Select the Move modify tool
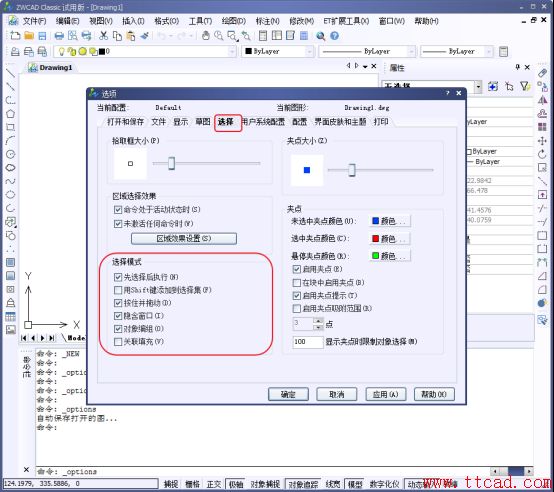Screen dimensions: 554x492 coord(542,141)
